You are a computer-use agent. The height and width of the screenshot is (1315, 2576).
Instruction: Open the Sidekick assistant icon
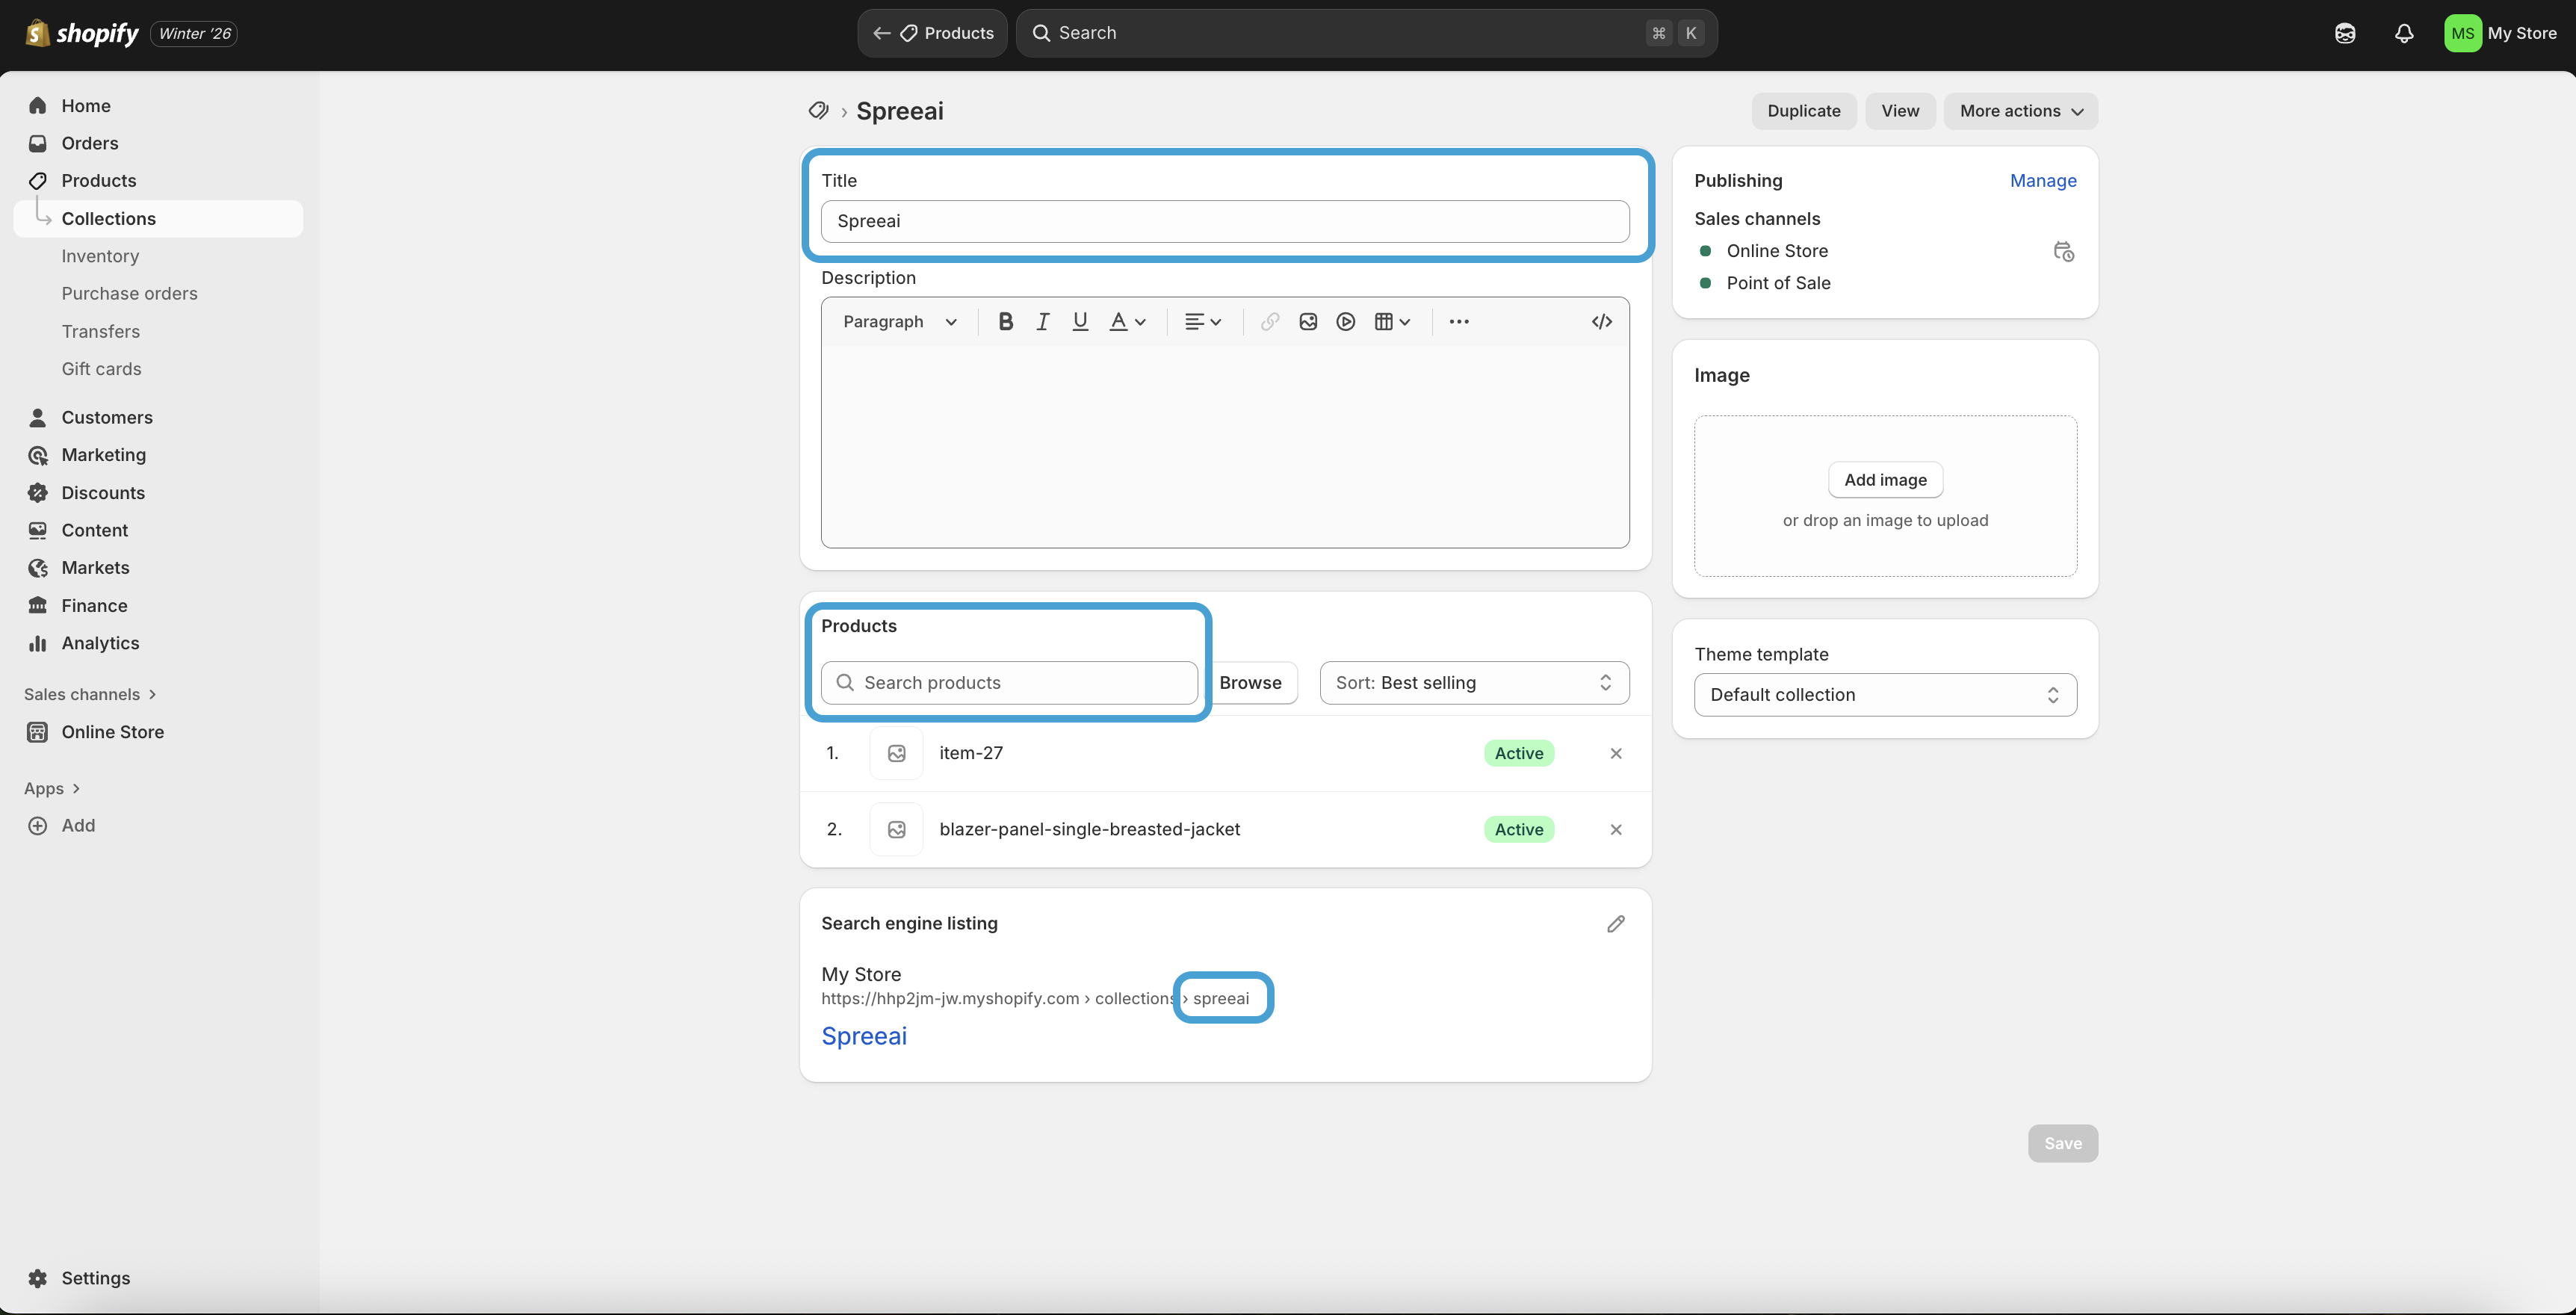click(x=2345, y=33)
